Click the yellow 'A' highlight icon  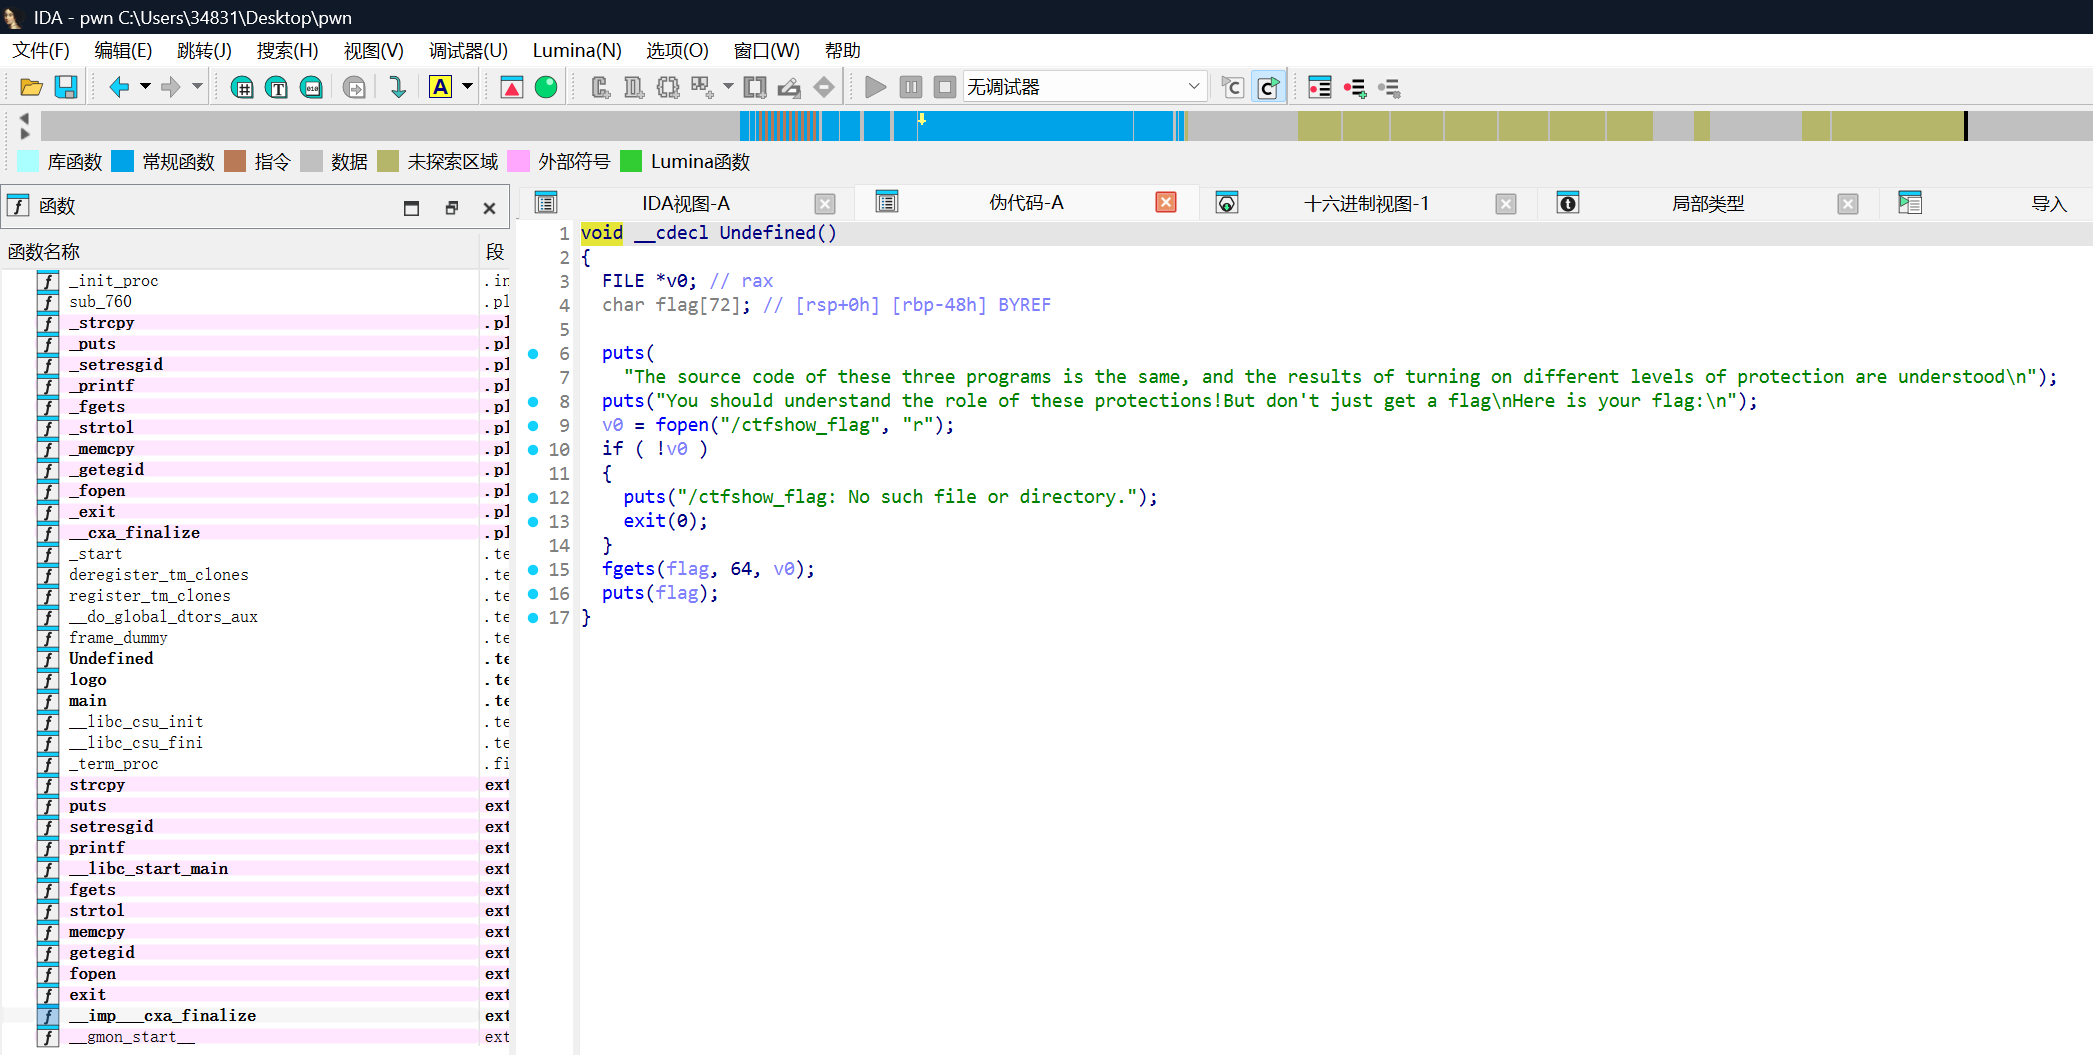point(440,87)
